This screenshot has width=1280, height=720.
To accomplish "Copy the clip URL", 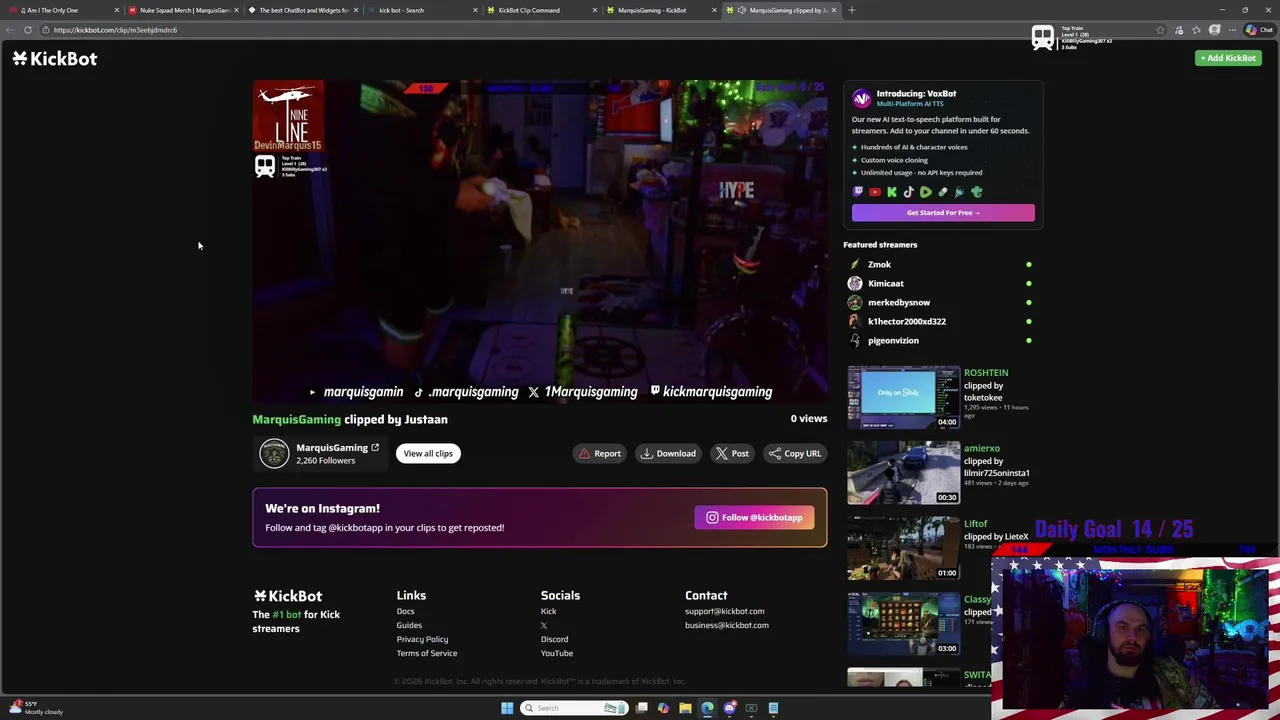I will [795, 454].
